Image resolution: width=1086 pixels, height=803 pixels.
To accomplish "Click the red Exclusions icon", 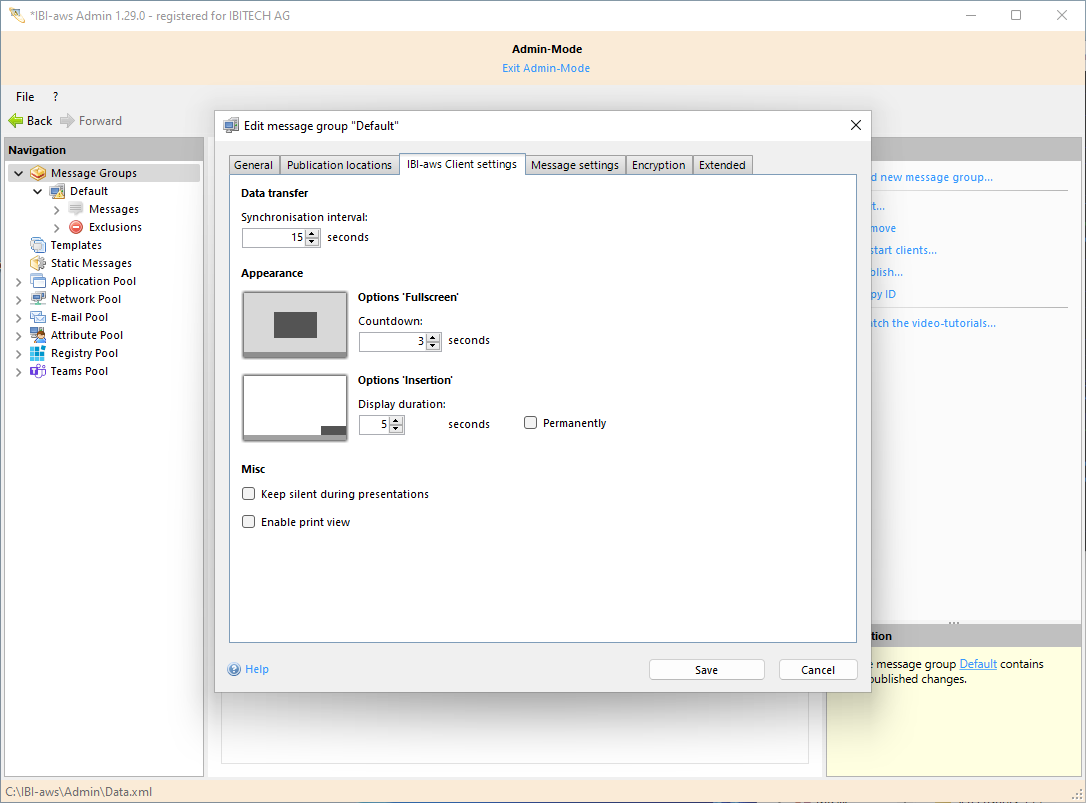I will coord(76,227).
